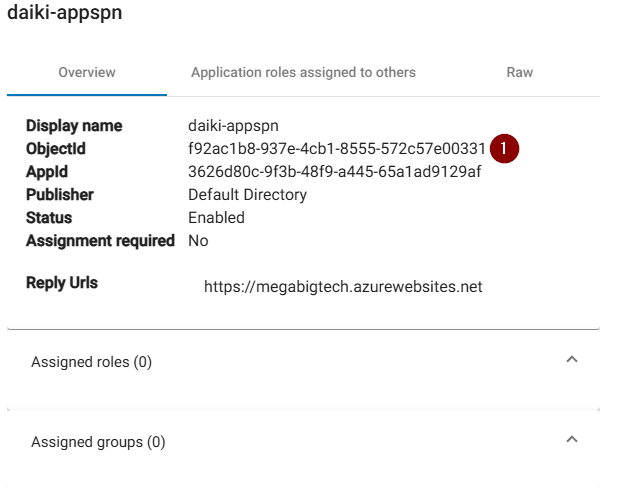Click the Assignment required value No

198,241
